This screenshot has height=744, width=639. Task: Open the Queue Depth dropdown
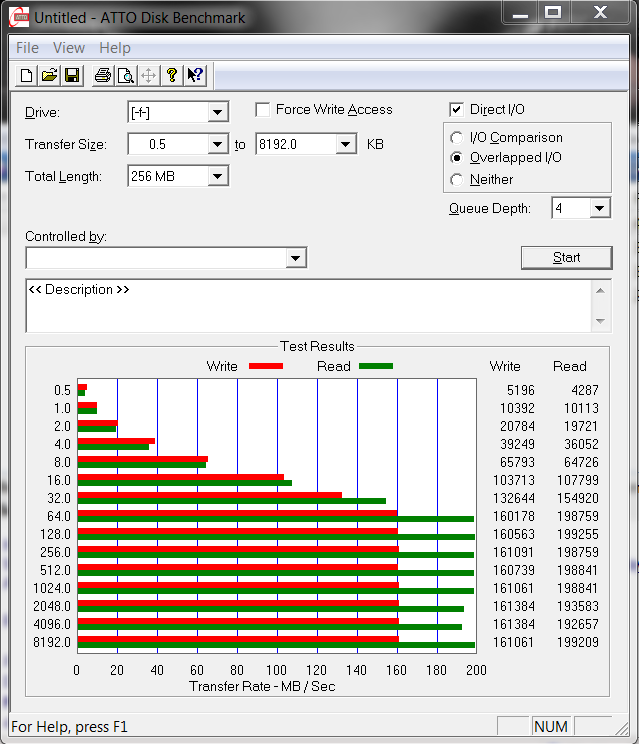click(599, 208)
